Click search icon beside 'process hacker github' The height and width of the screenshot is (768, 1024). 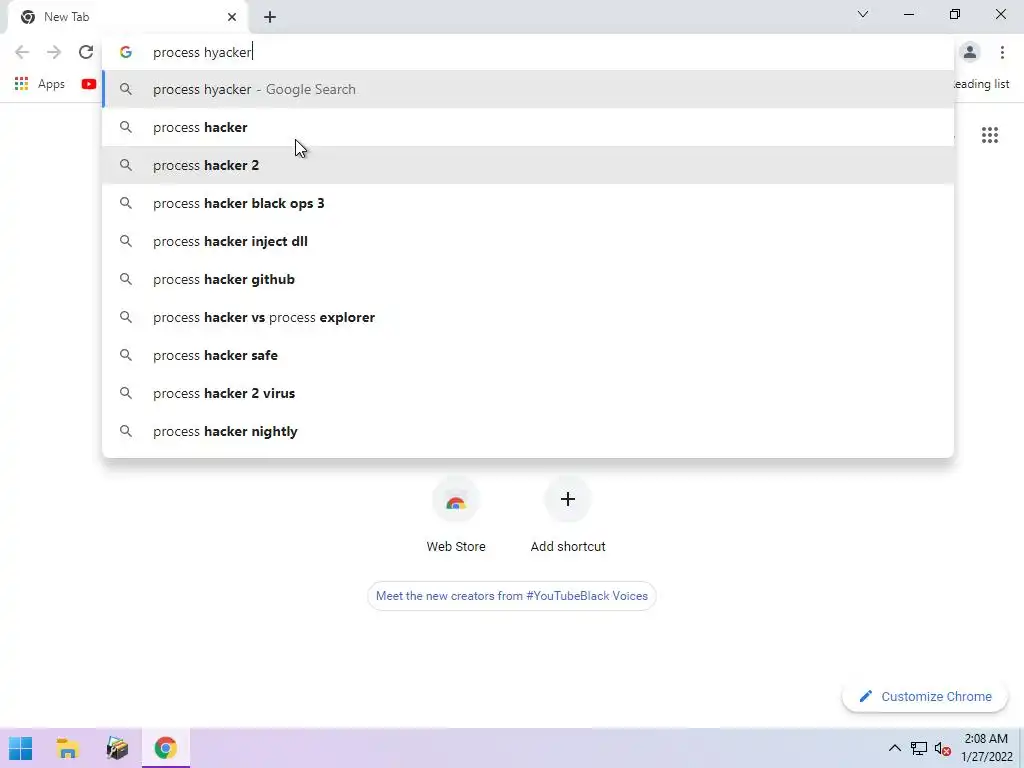pos(126,279)
